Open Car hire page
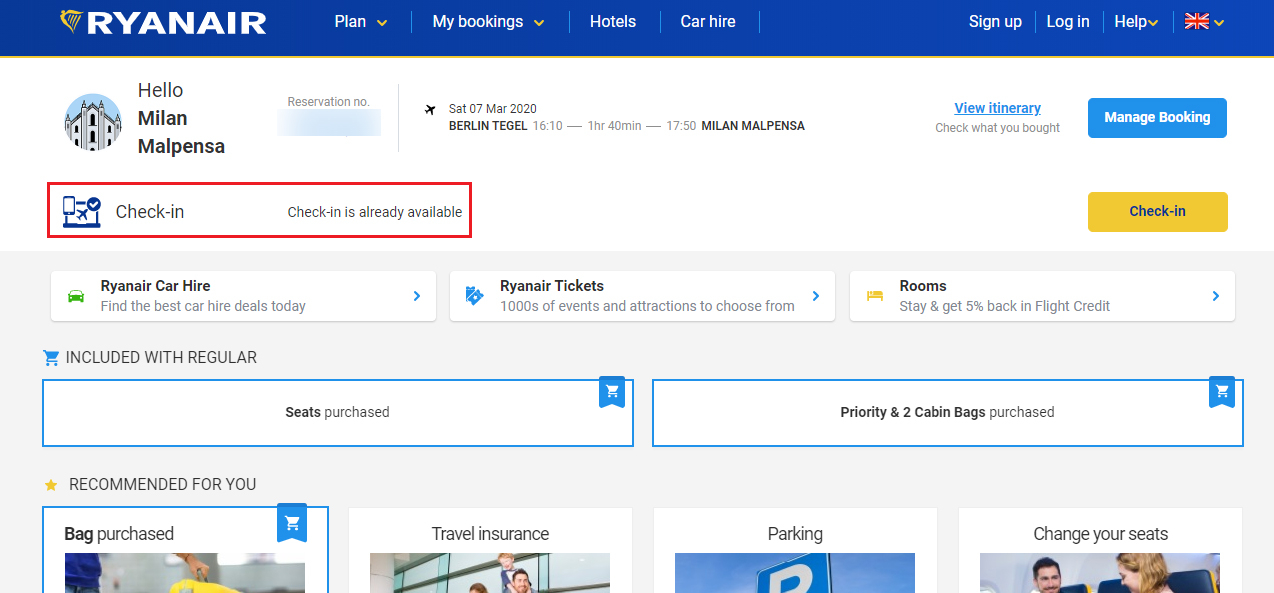This screenshot has width=1274, height=593. click(x=708, y=22)
